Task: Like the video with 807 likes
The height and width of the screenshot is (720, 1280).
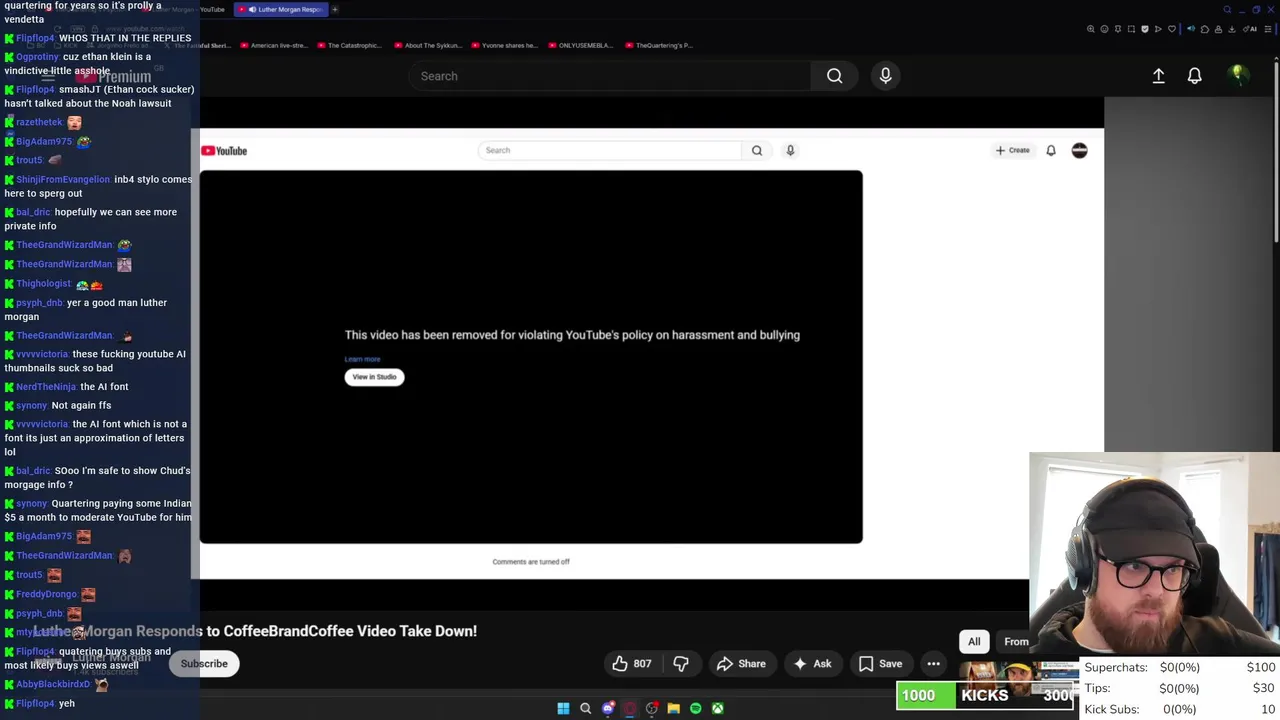Action: point(631,664)
